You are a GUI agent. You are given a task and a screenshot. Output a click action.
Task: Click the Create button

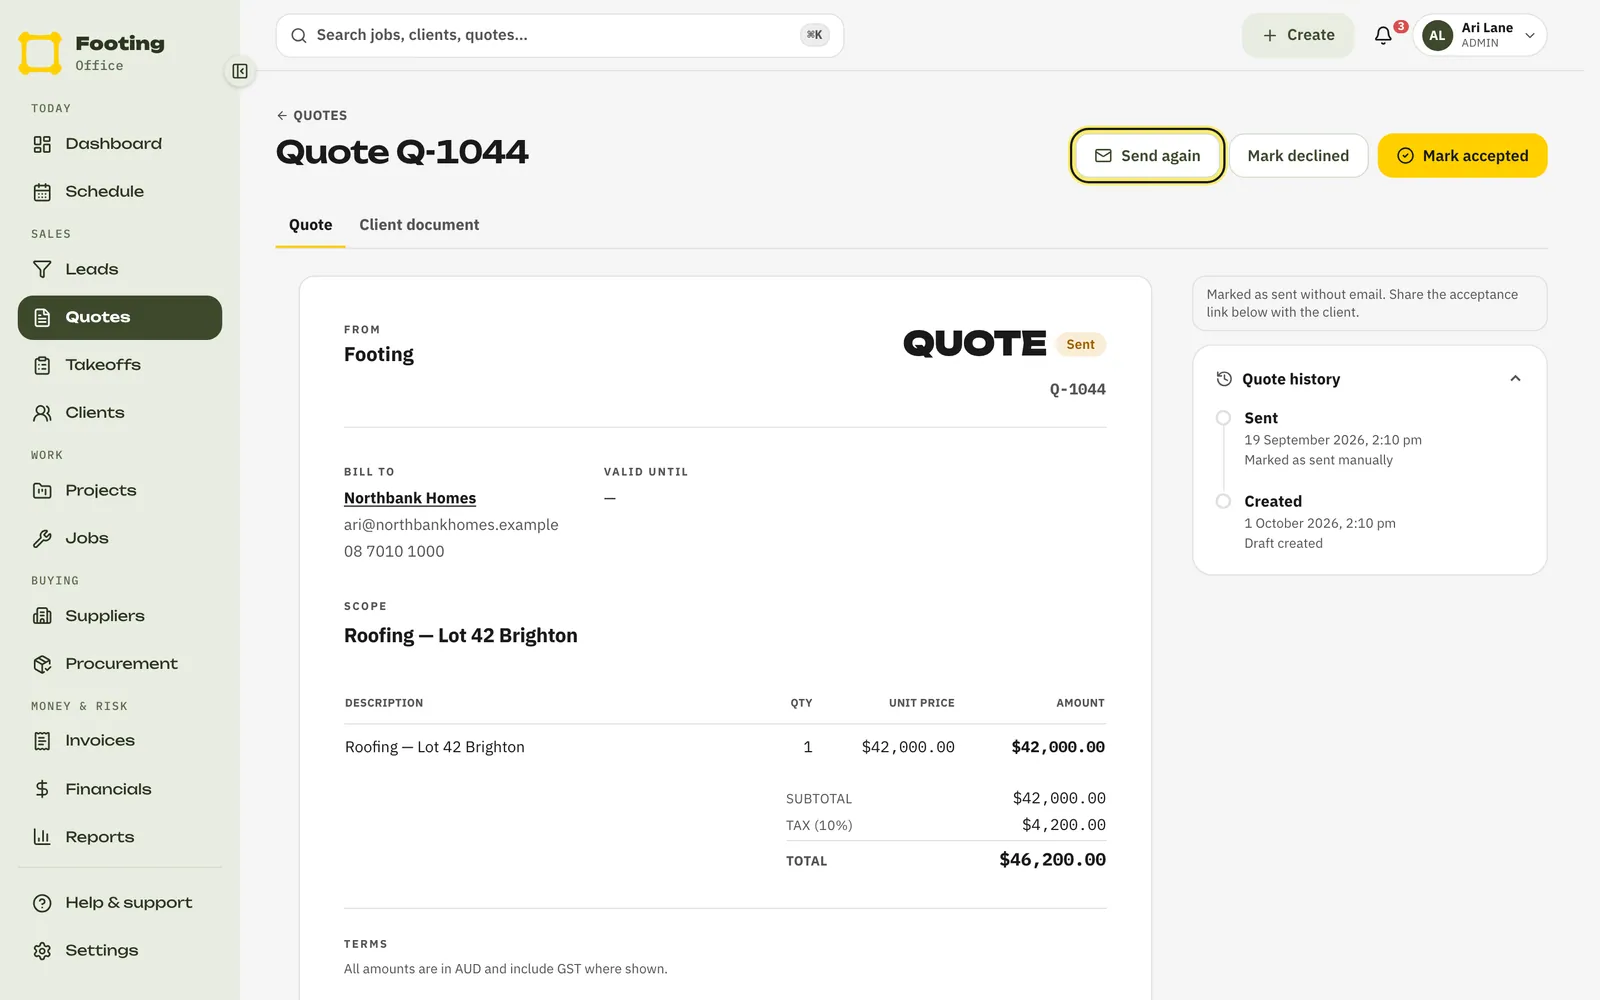click(x=1298, y=35)
